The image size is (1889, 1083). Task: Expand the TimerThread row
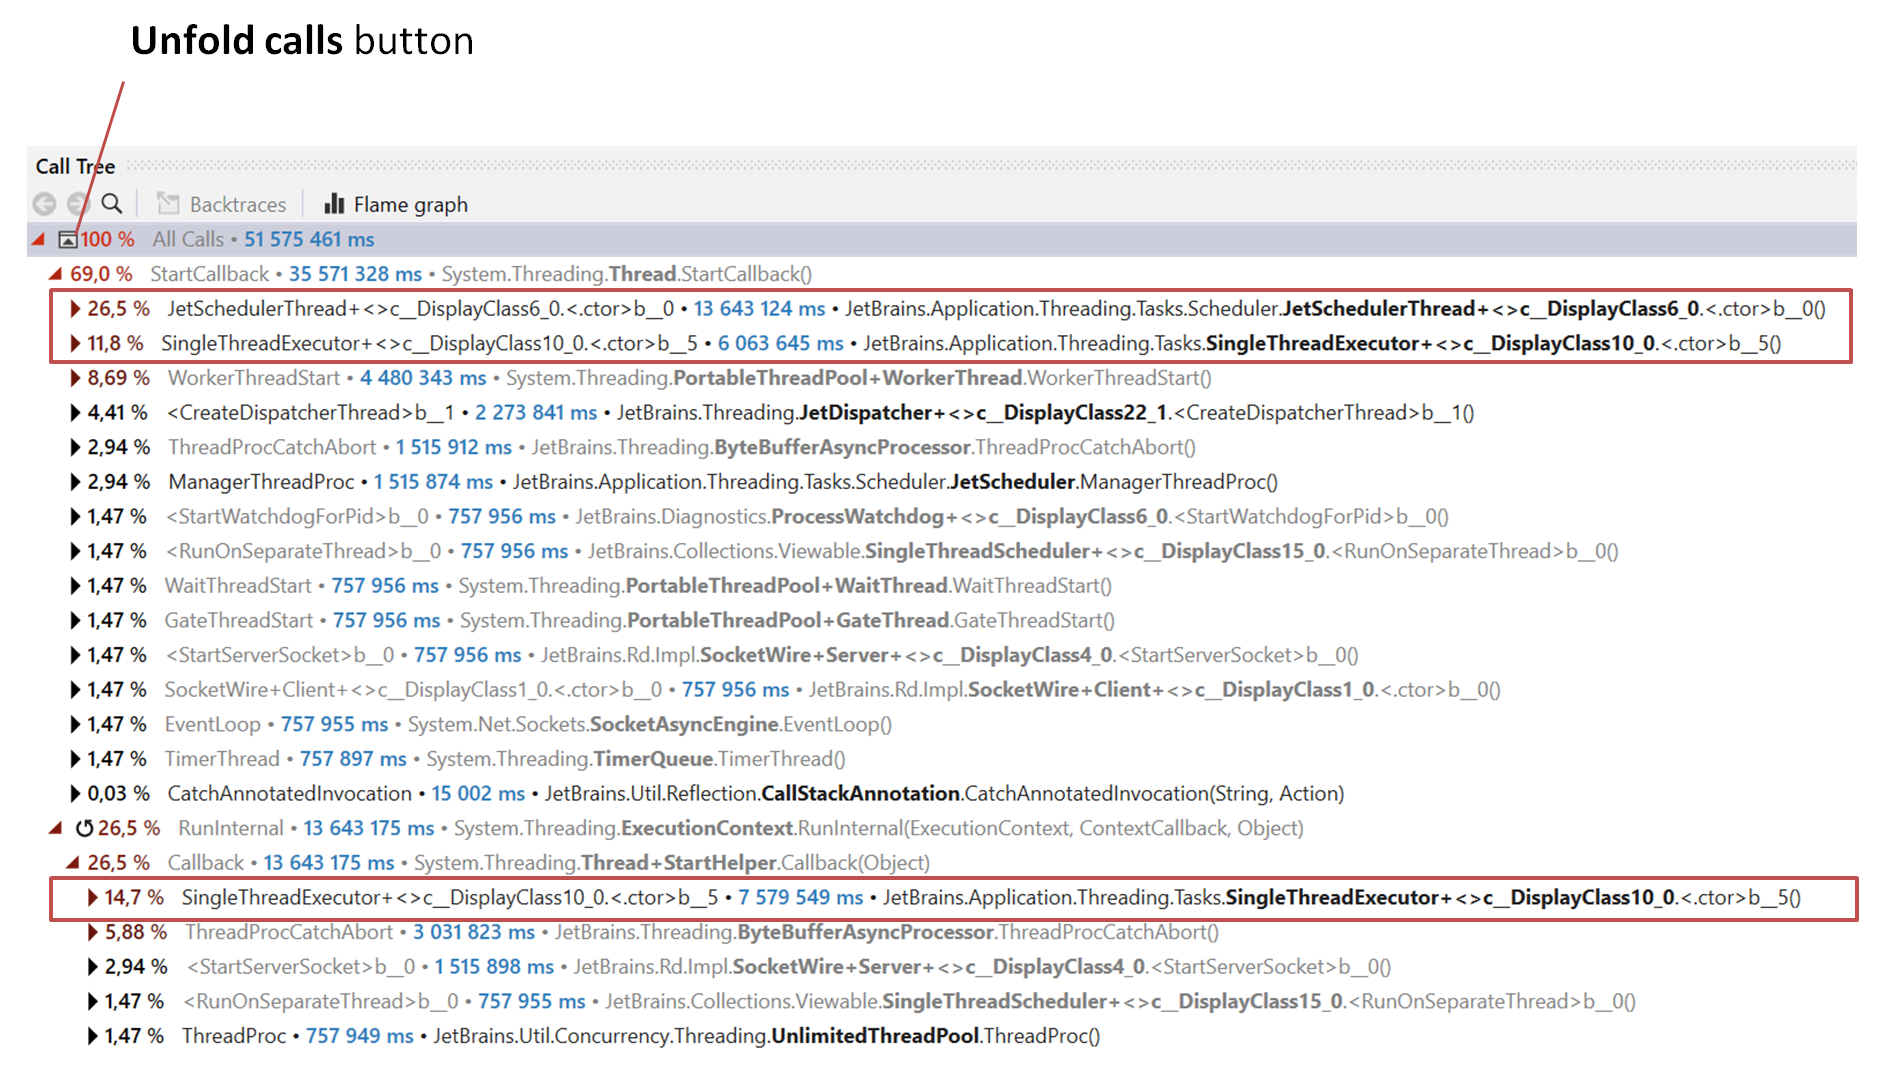[x=75, y=758]
